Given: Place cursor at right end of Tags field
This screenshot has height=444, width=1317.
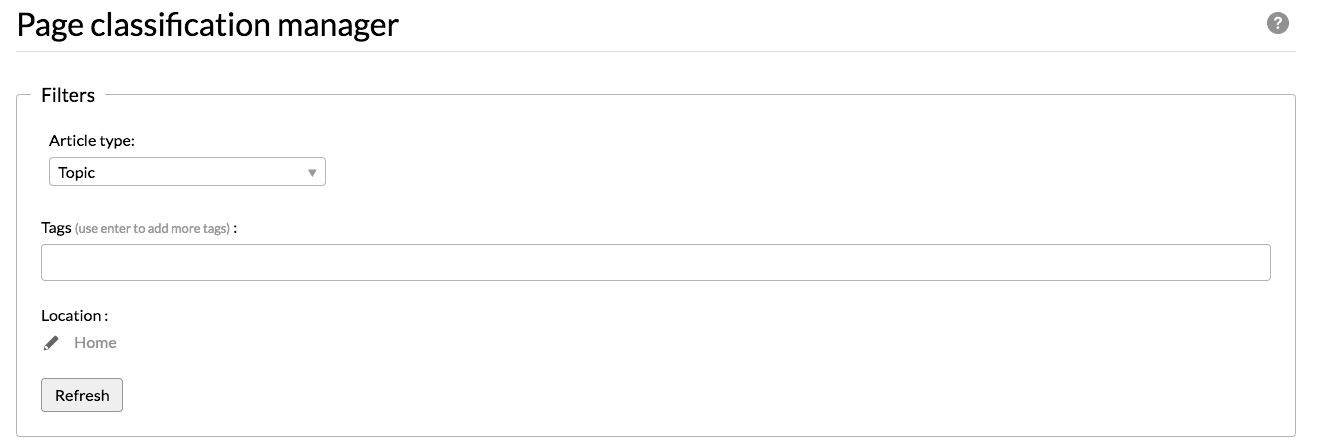Looking at the screenshot, I should point(1260,262).
